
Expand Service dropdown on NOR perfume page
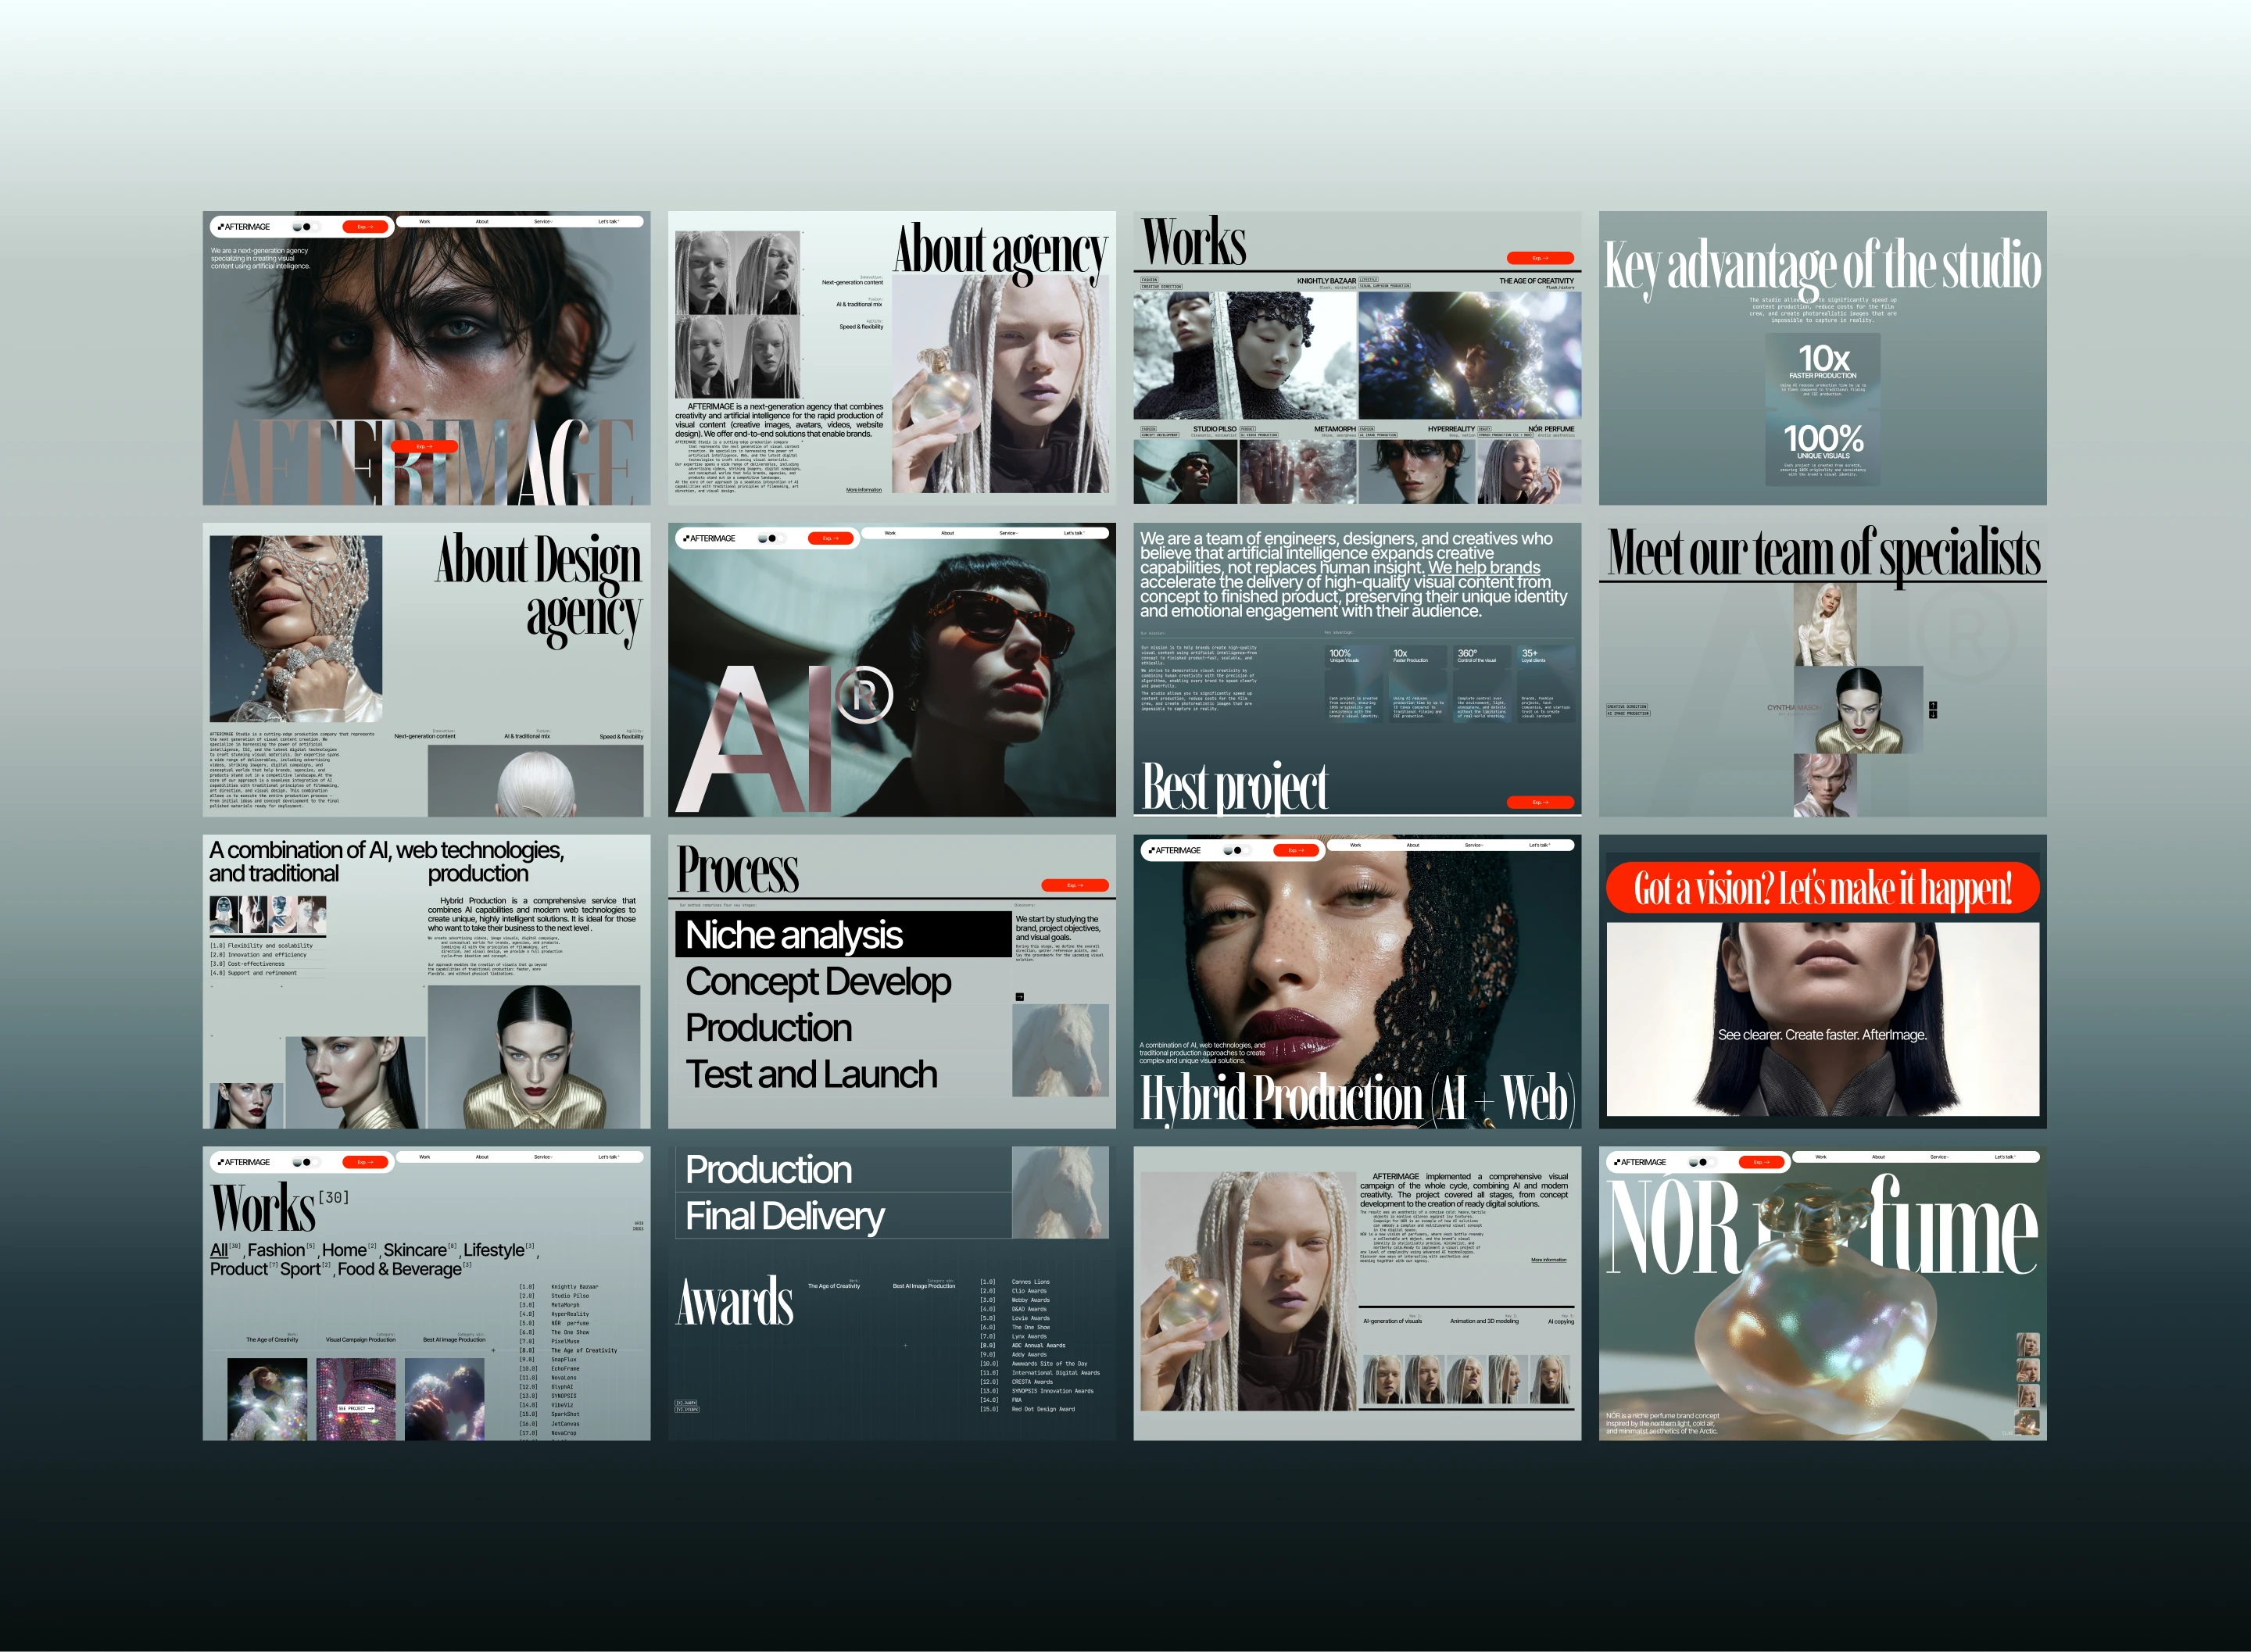click(x=1939, y=1157)
